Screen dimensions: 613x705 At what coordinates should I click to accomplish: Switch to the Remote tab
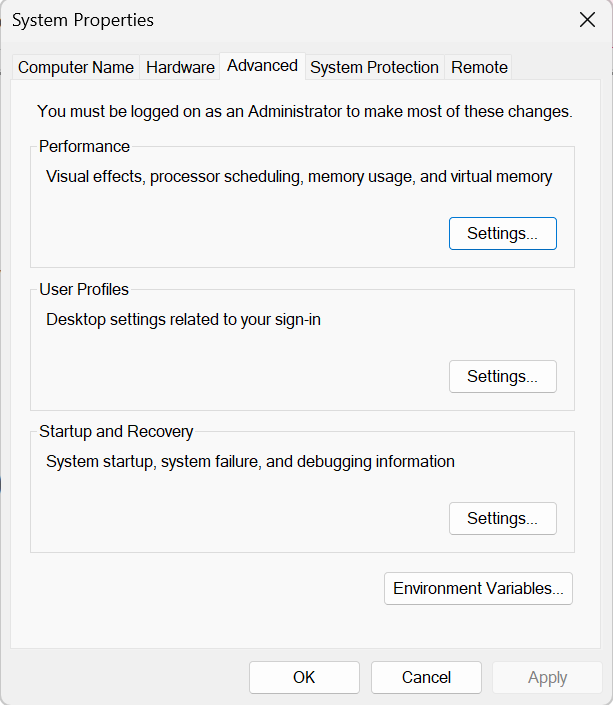(x=479, y=68)
